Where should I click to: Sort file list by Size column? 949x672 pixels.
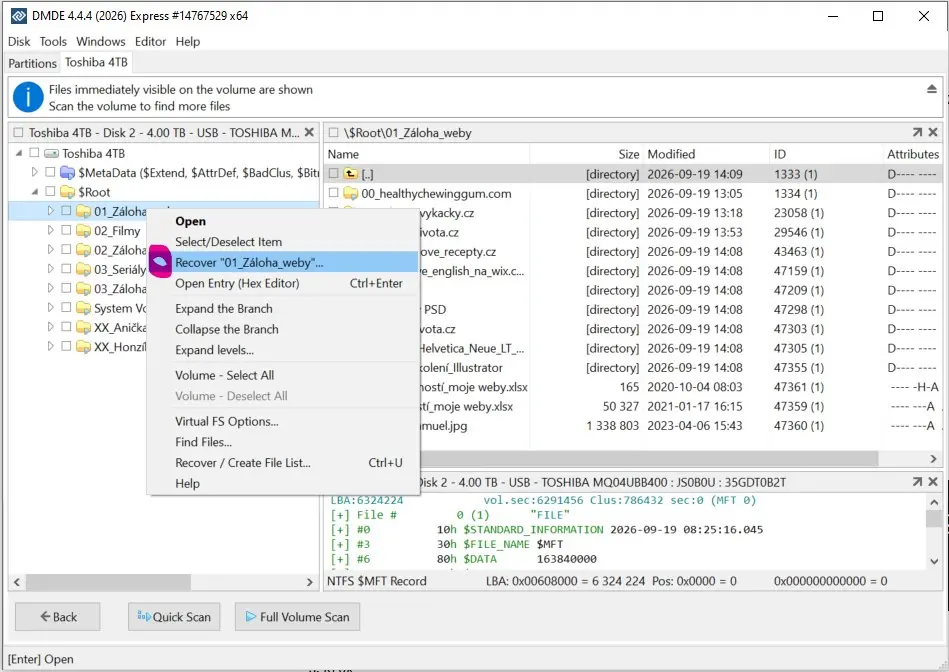coord(586,154)
